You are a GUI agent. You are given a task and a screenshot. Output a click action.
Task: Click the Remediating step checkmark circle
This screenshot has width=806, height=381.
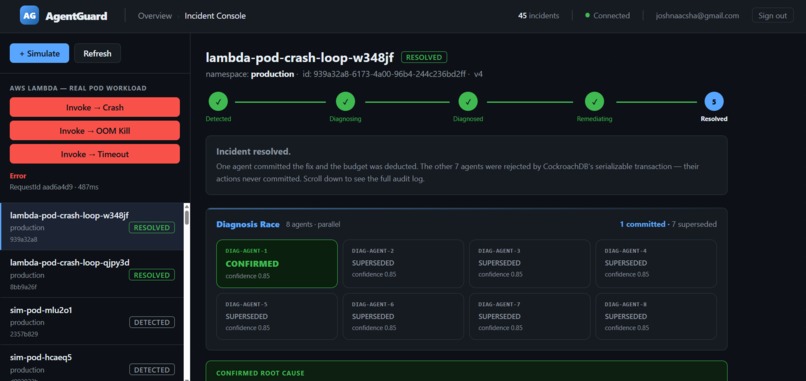click(594, 102)
